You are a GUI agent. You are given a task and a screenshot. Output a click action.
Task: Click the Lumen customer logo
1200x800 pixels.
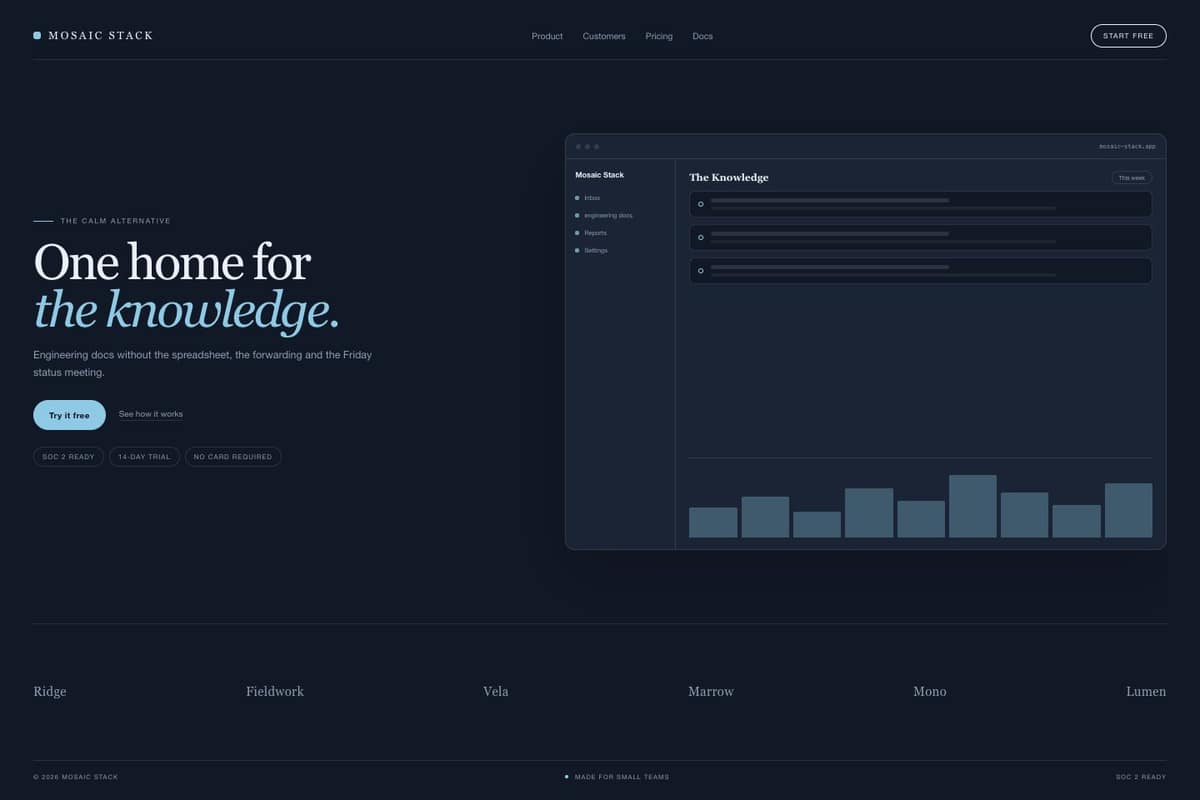(x=1146, y=691)
